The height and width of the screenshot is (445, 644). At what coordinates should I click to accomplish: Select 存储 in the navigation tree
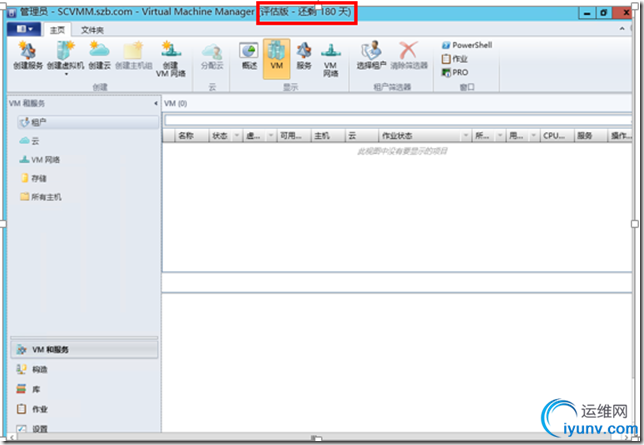34,178
